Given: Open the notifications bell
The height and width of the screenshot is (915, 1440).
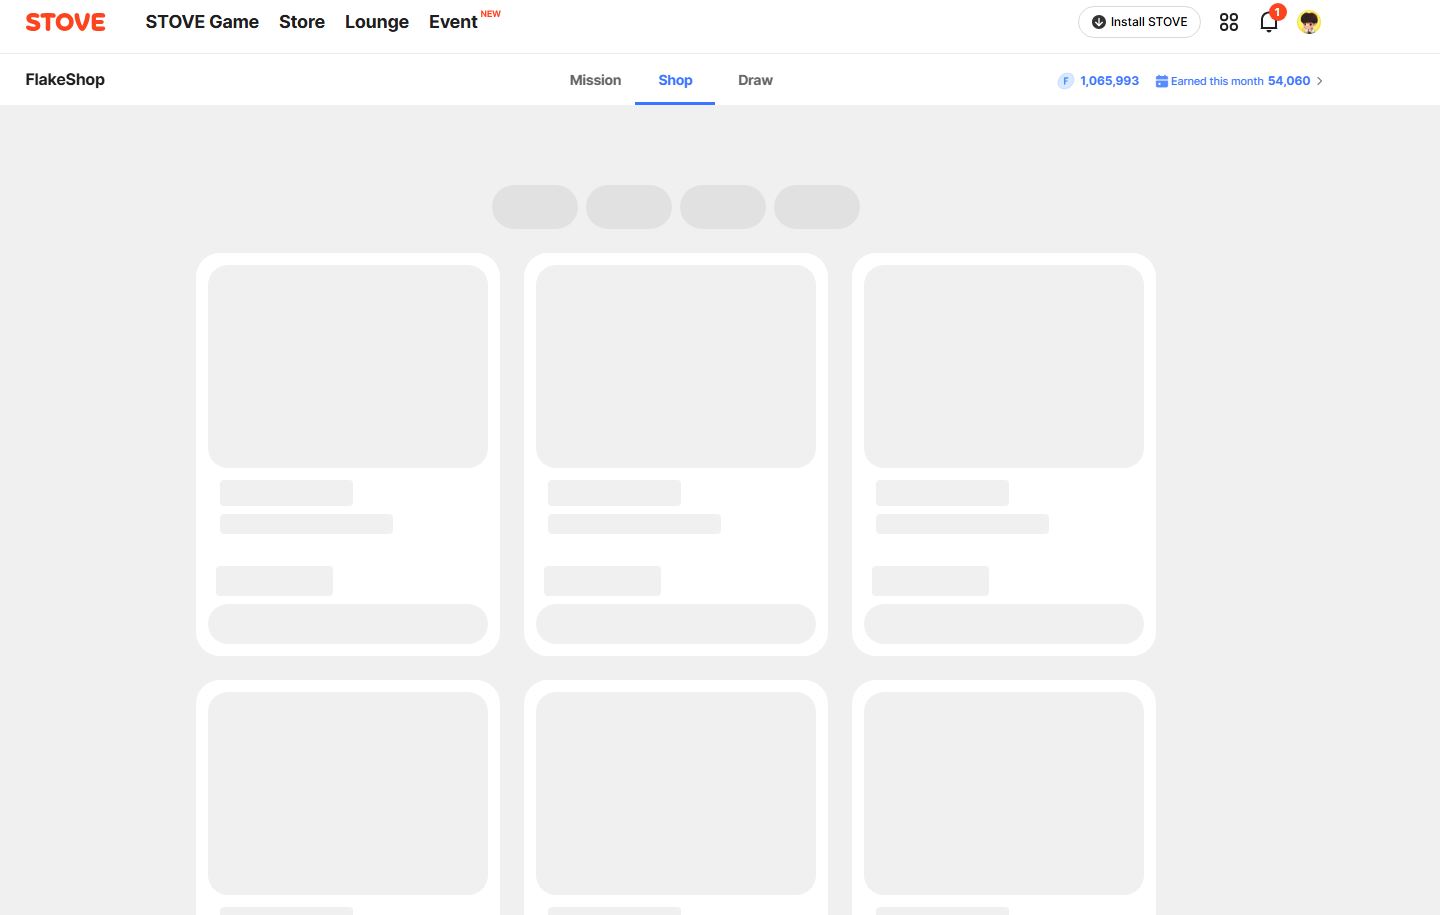Looking at the screenshot, I should click(1268, 22).
